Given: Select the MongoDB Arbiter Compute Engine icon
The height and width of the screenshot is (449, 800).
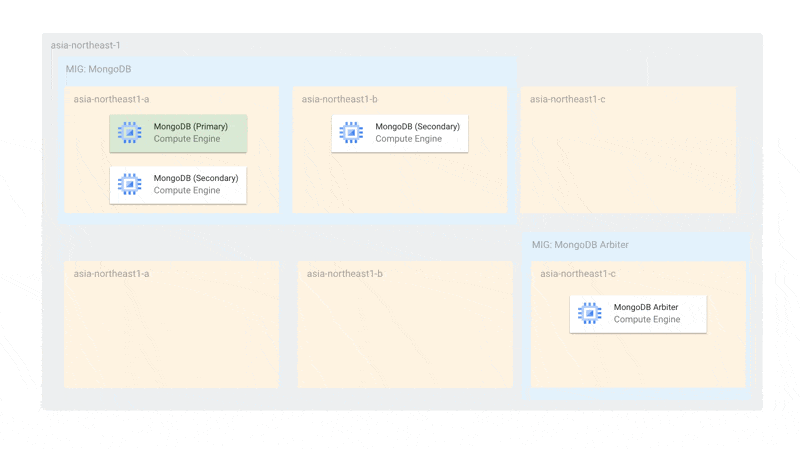Looking at the screenshot, I should click(x=589, y=313).
